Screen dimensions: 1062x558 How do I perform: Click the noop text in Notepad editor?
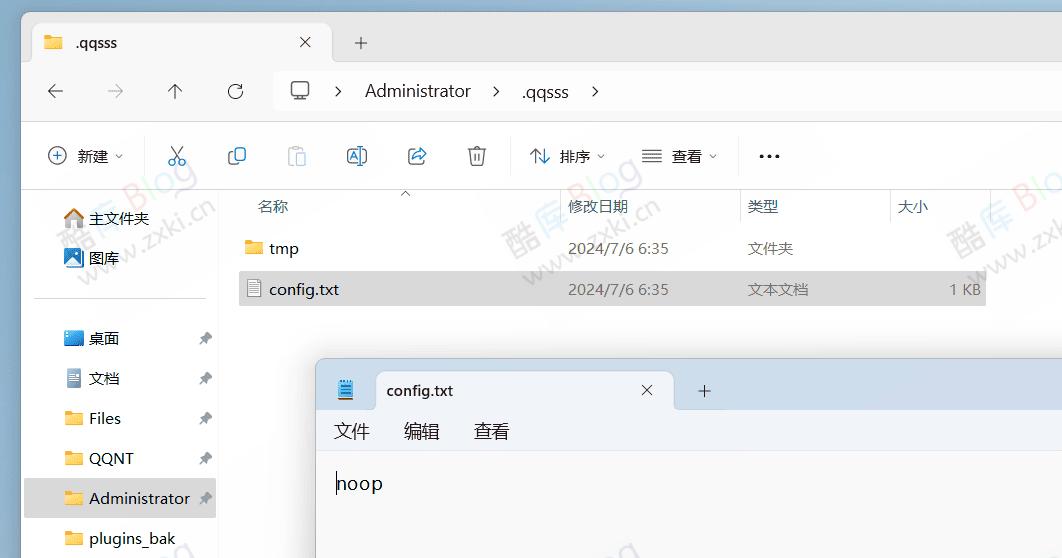(x=360, y=484)
